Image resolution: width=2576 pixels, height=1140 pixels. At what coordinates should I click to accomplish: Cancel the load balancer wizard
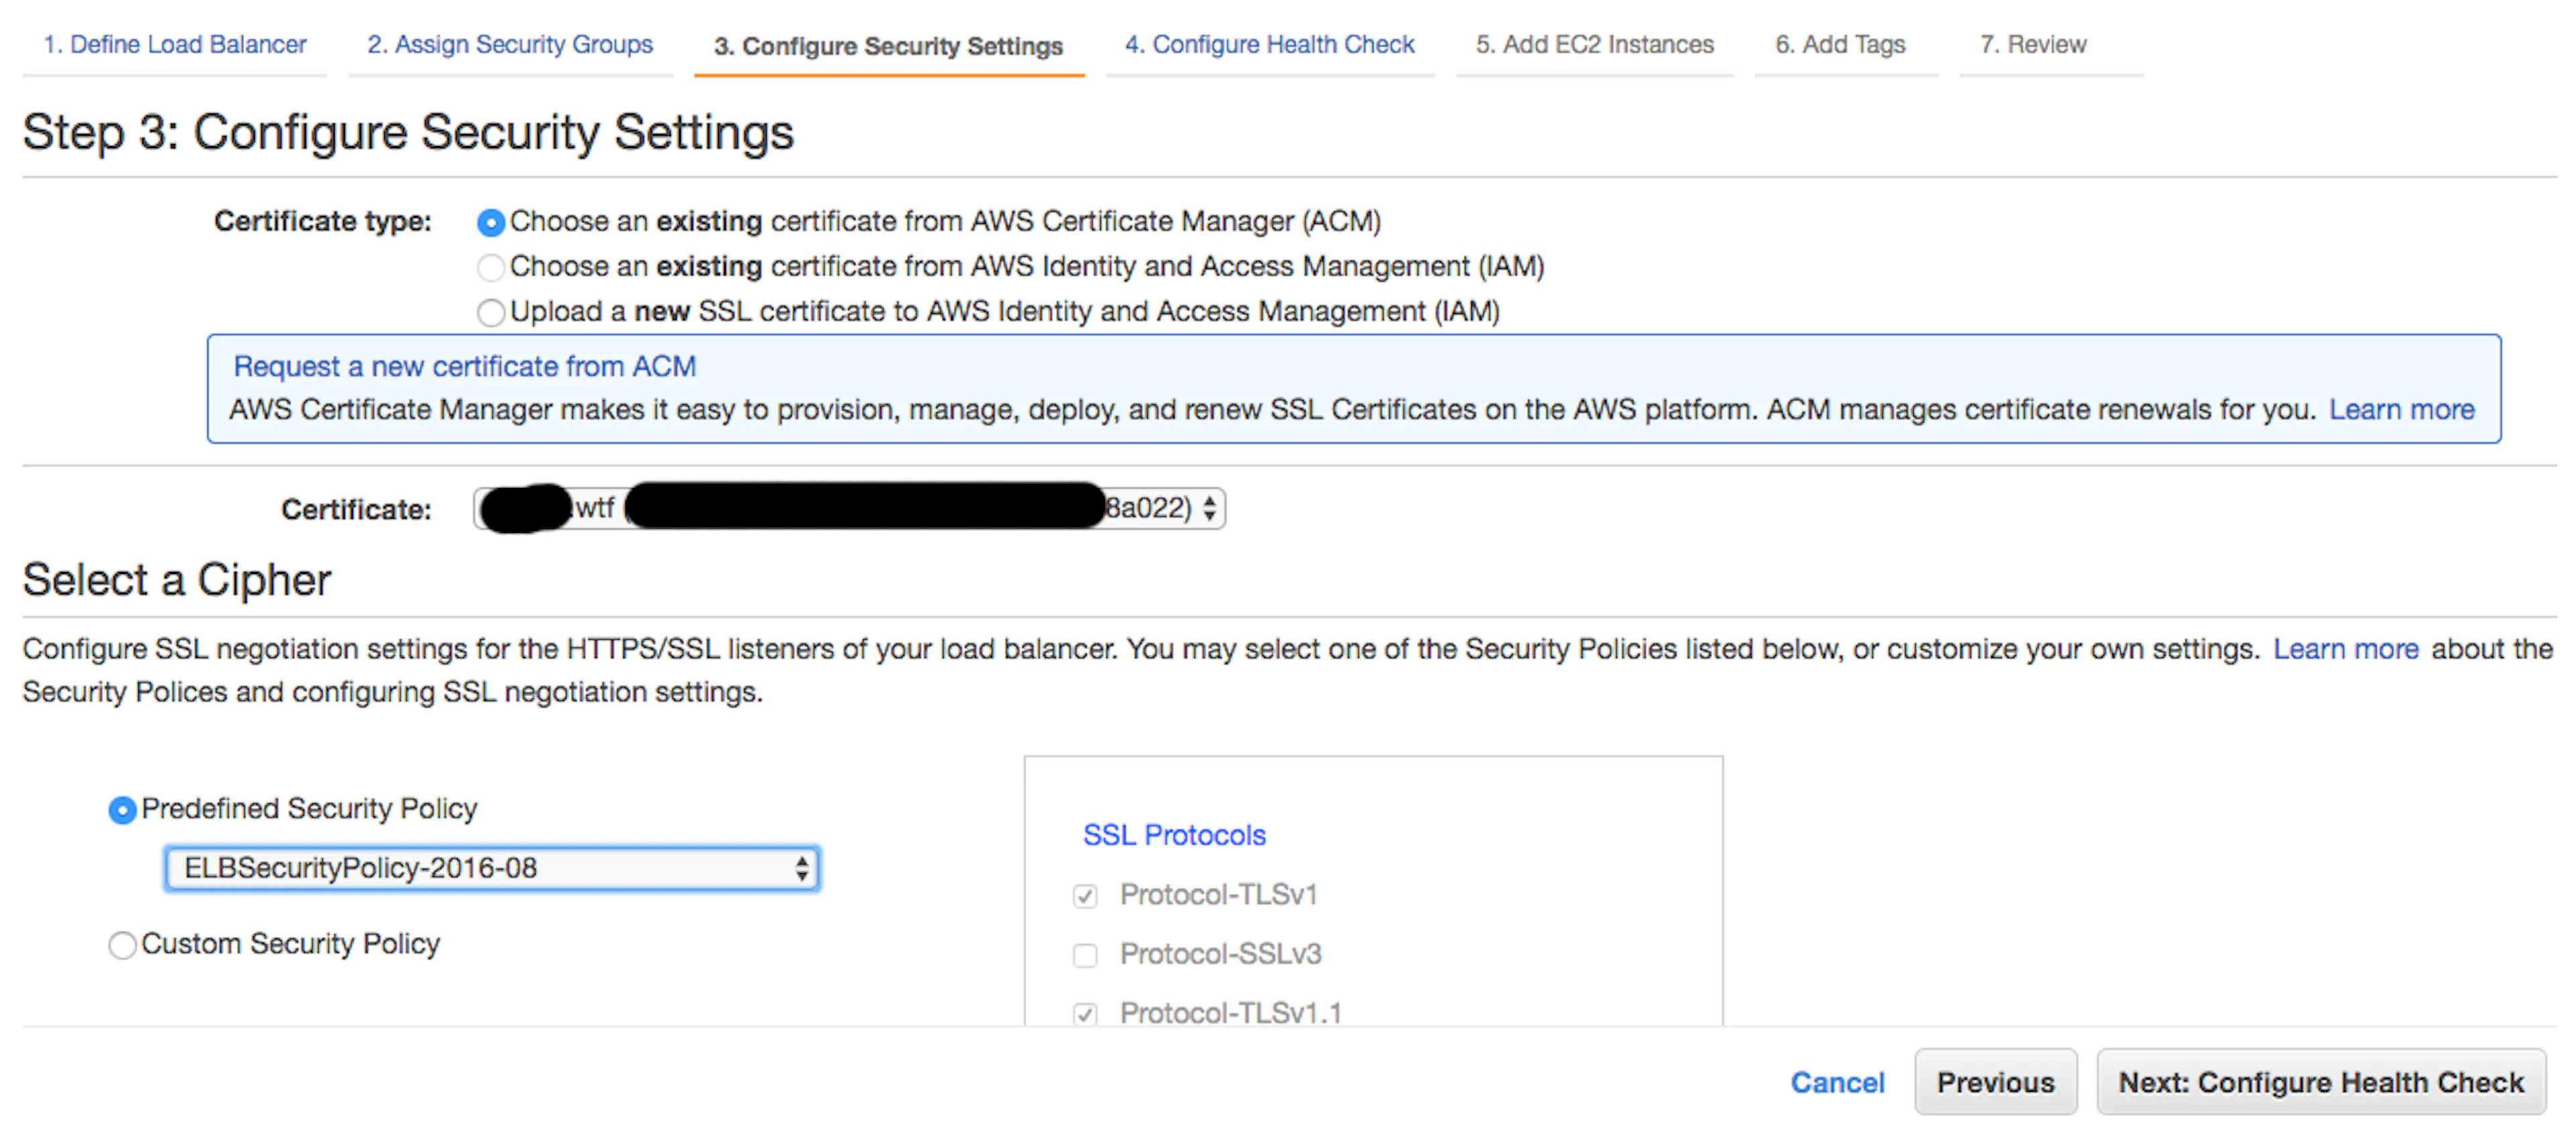coord(1837,1082)
